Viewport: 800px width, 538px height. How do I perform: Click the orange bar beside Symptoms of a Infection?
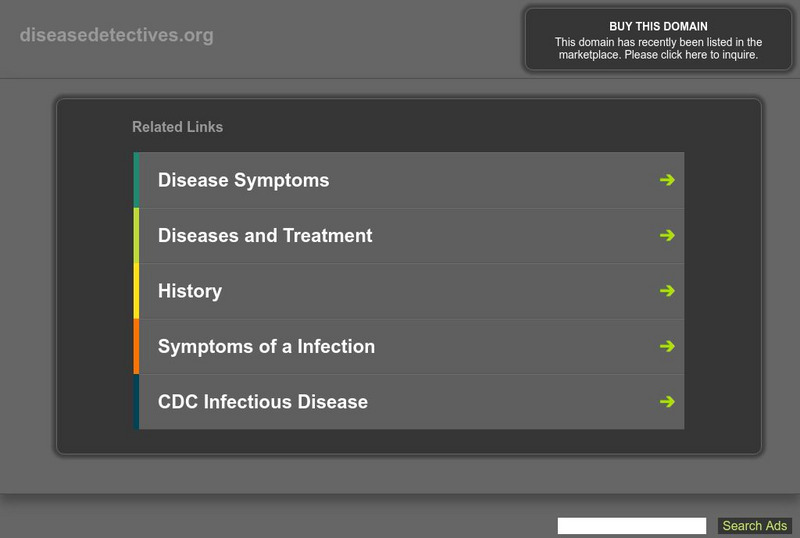136,347
